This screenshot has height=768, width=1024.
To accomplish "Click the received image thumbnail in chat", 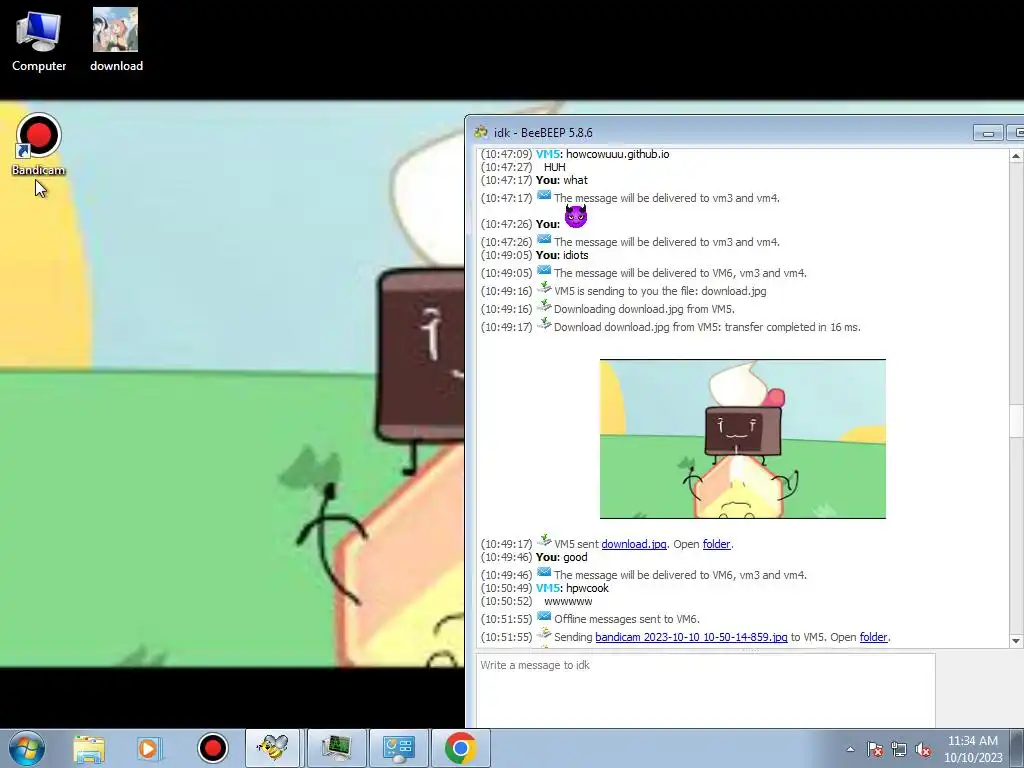I will pyautogui.click(x=743, y=438).
